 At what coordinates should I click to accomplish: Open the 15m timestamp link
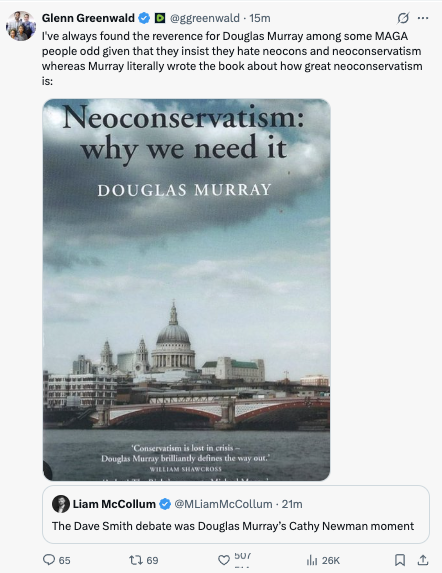tap(260, 18)
